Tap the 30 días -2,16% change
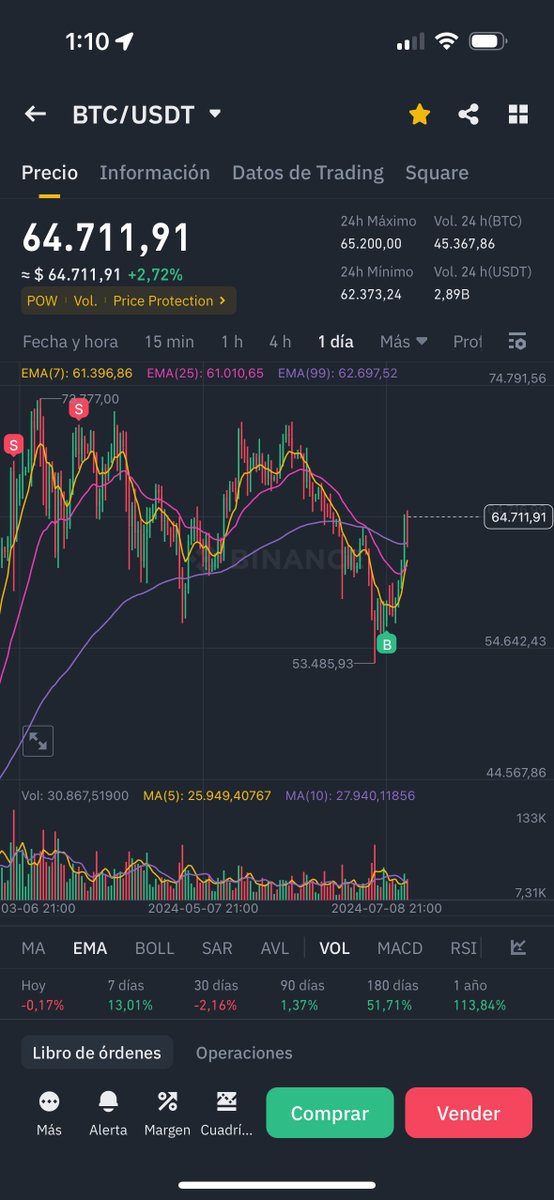This screenshot has height=1200, width=554. [x=217, y=995]
